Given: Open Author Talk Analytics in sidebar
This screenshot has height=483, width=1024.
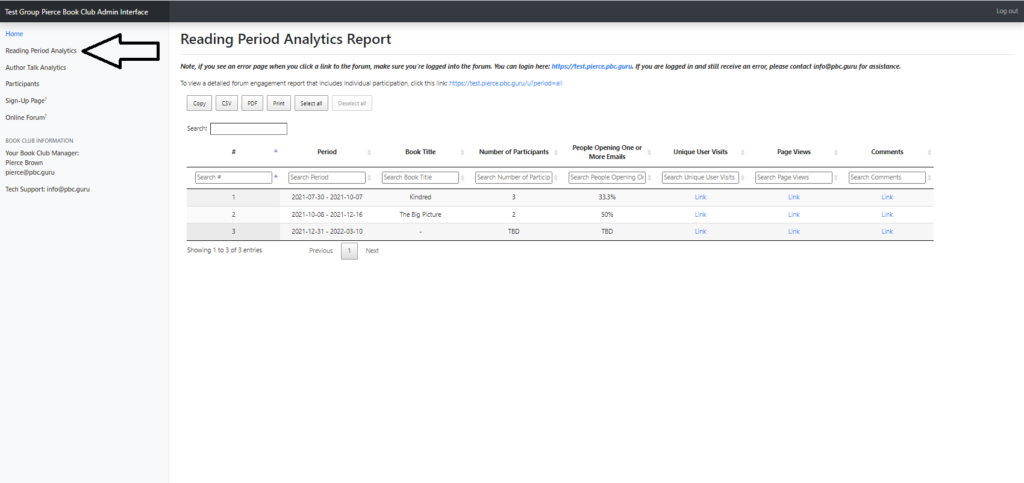Looking at the screenshot, I should 35,67.
